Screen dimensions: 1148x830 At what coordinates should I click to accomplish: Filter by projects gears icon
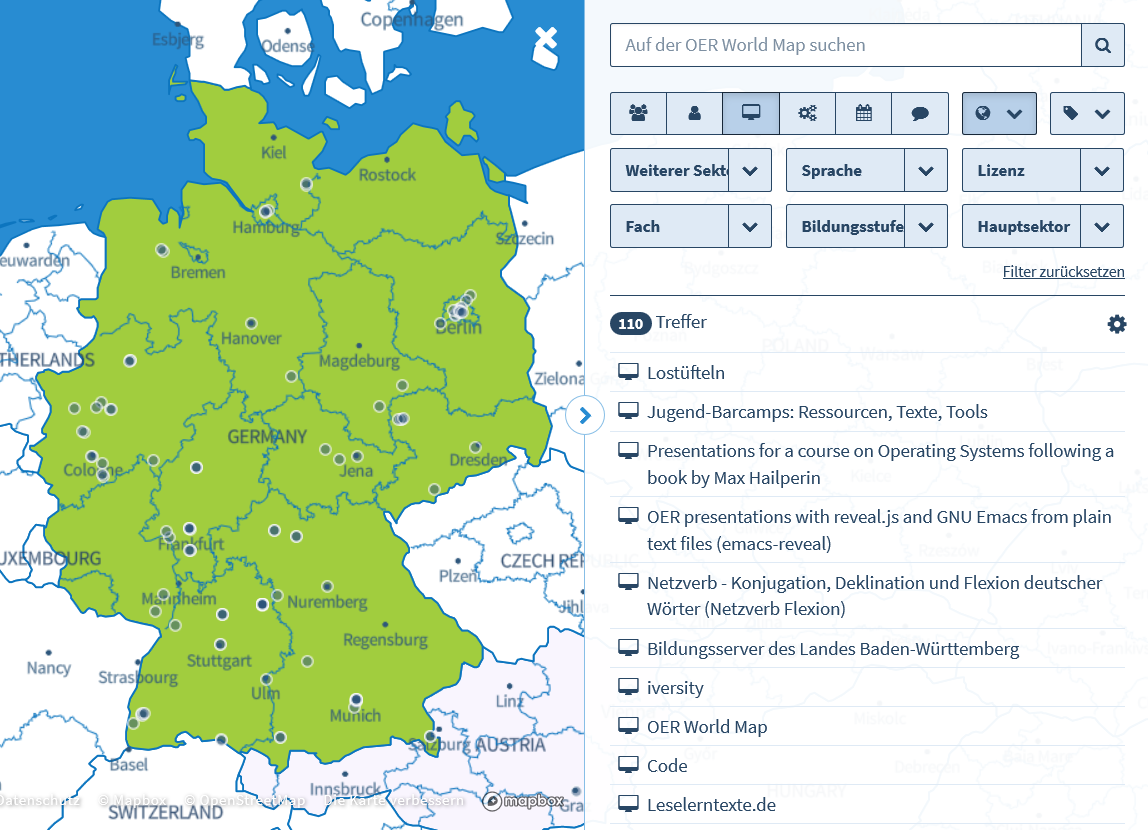(808, 113)
